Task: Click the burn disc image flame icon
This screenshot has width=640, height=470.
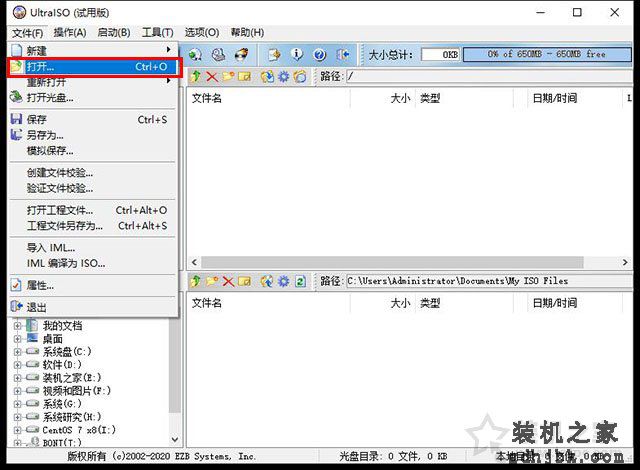Action: click(x=242, y=54)
